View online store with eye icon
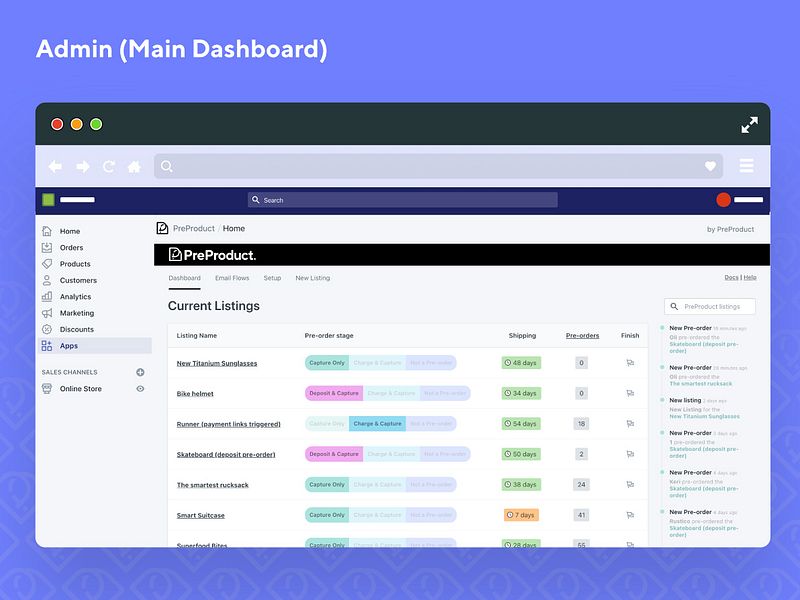The height and width of the screenshot is (600, 800). click(x=140, y=388)
